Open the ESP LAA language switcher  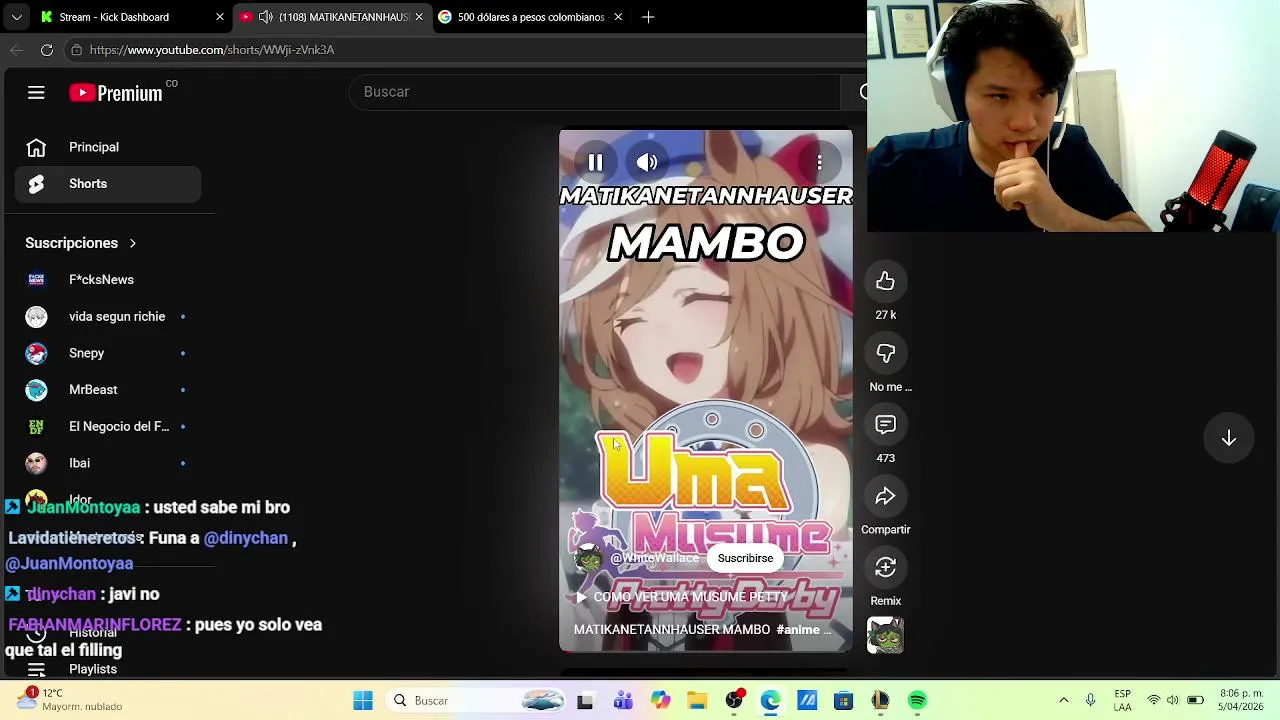(1123, 701)
